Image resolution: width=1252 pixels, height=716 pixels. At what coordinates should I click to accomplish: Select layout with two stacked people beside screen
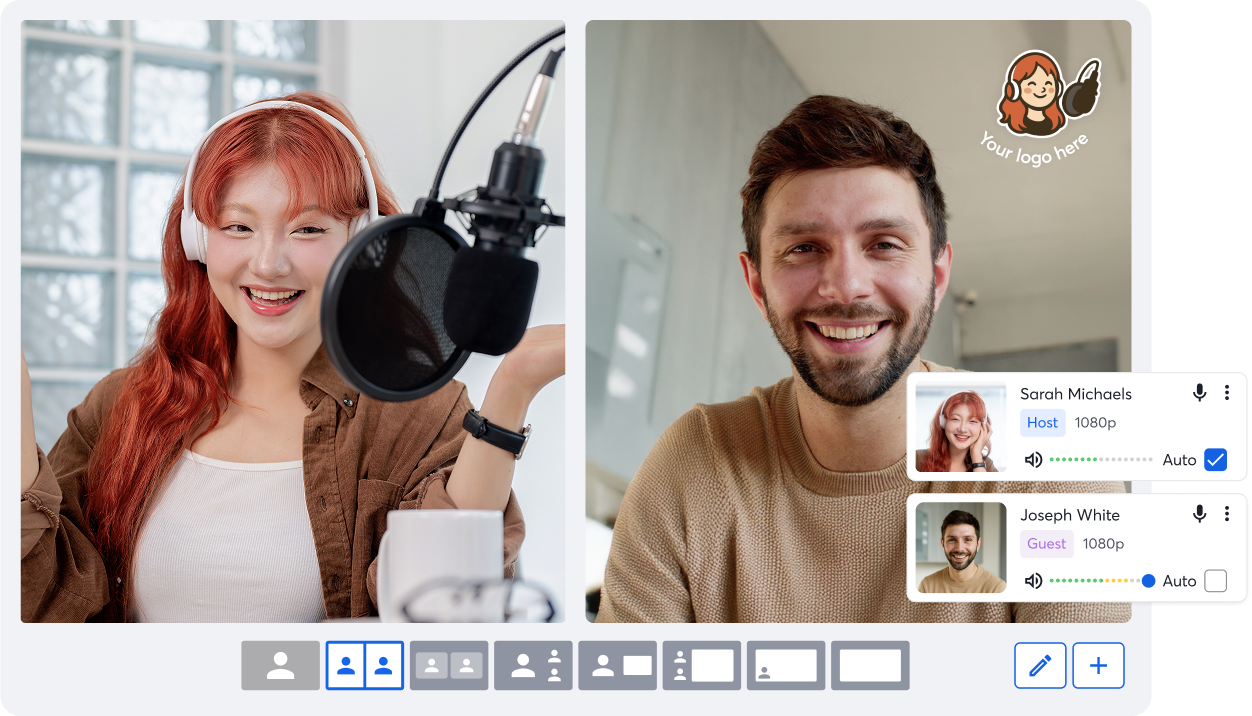pos(702,666)
